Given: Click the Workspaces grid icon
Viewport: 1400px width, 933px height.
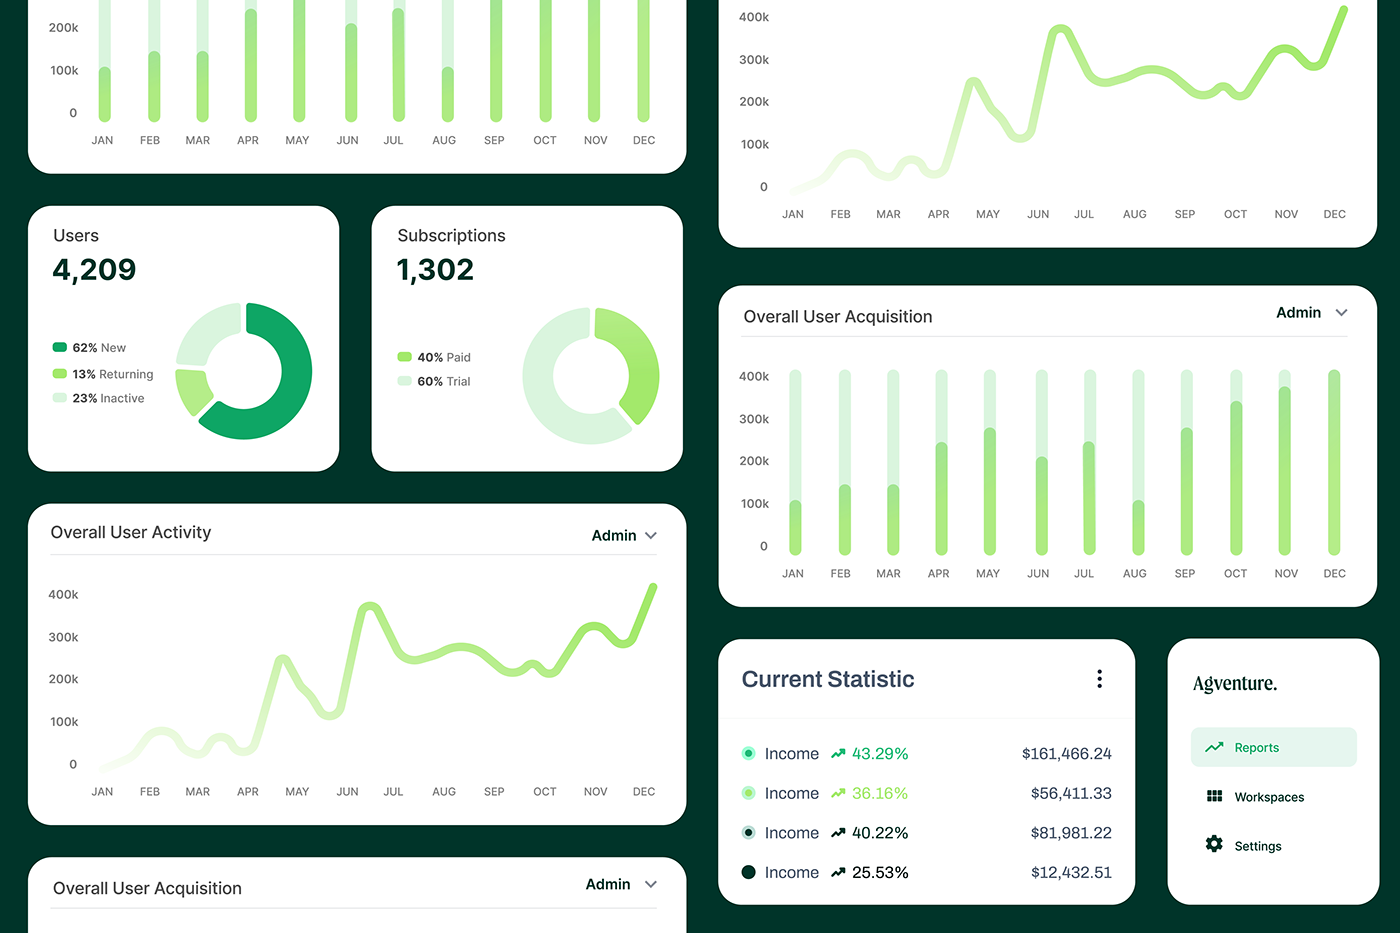Looking at the screenshot, I should pos(1214,796).
